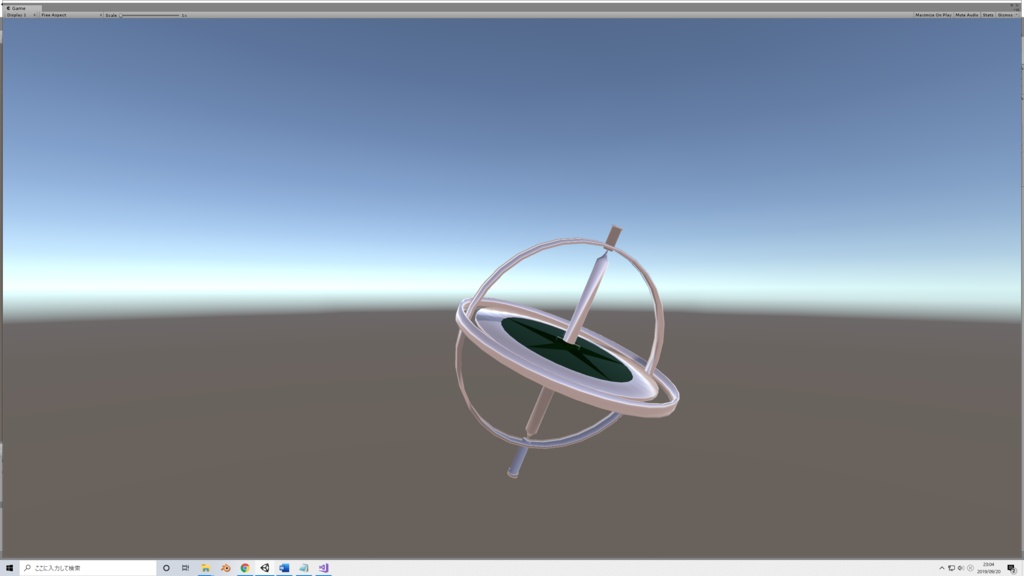The height and width of the screenshot is (576, 1024).
Task: Toggle the Stats overlay
Action: coord(987,15)
